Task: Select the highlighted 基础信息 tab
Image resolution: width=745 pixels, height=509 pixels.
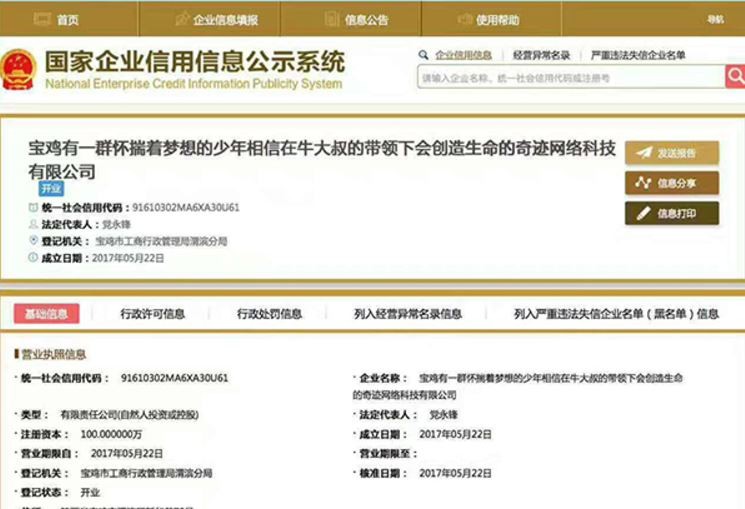Action: pyautogui.click(x=46, y=314)
